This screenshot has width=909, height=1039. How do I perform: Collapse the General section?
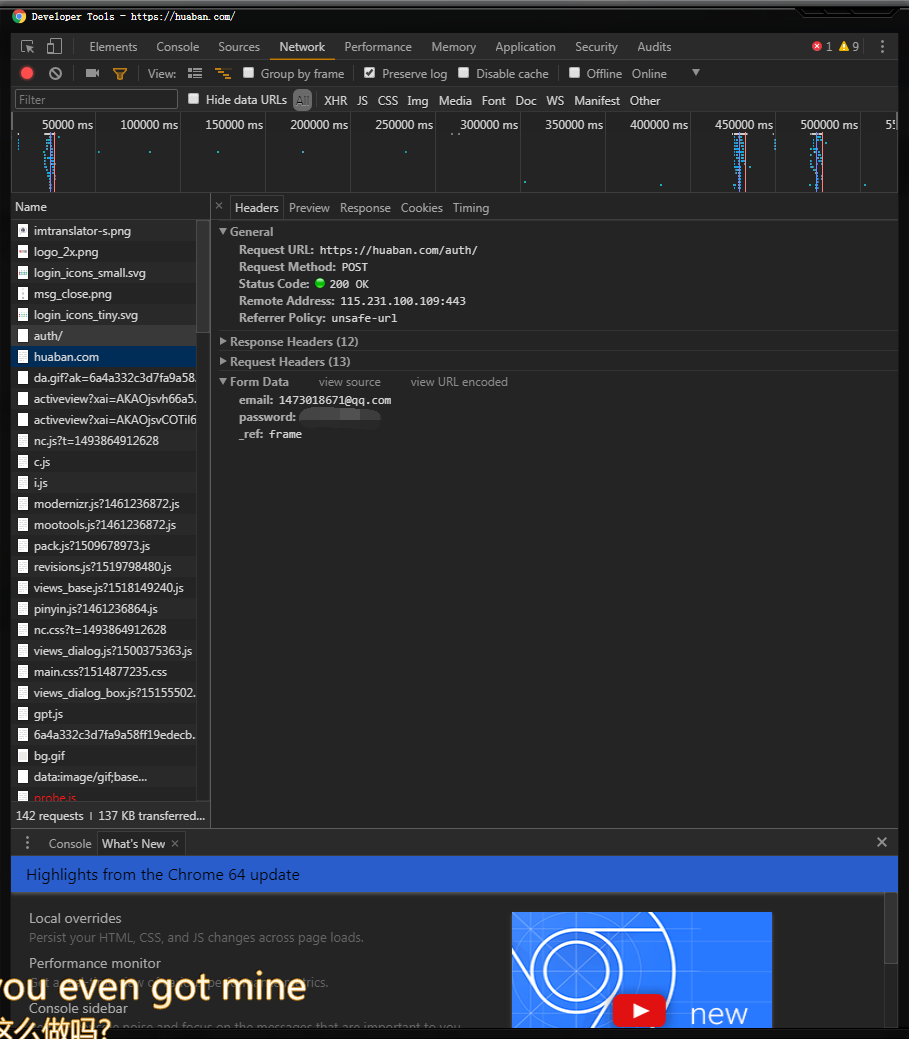click(223, 231)
